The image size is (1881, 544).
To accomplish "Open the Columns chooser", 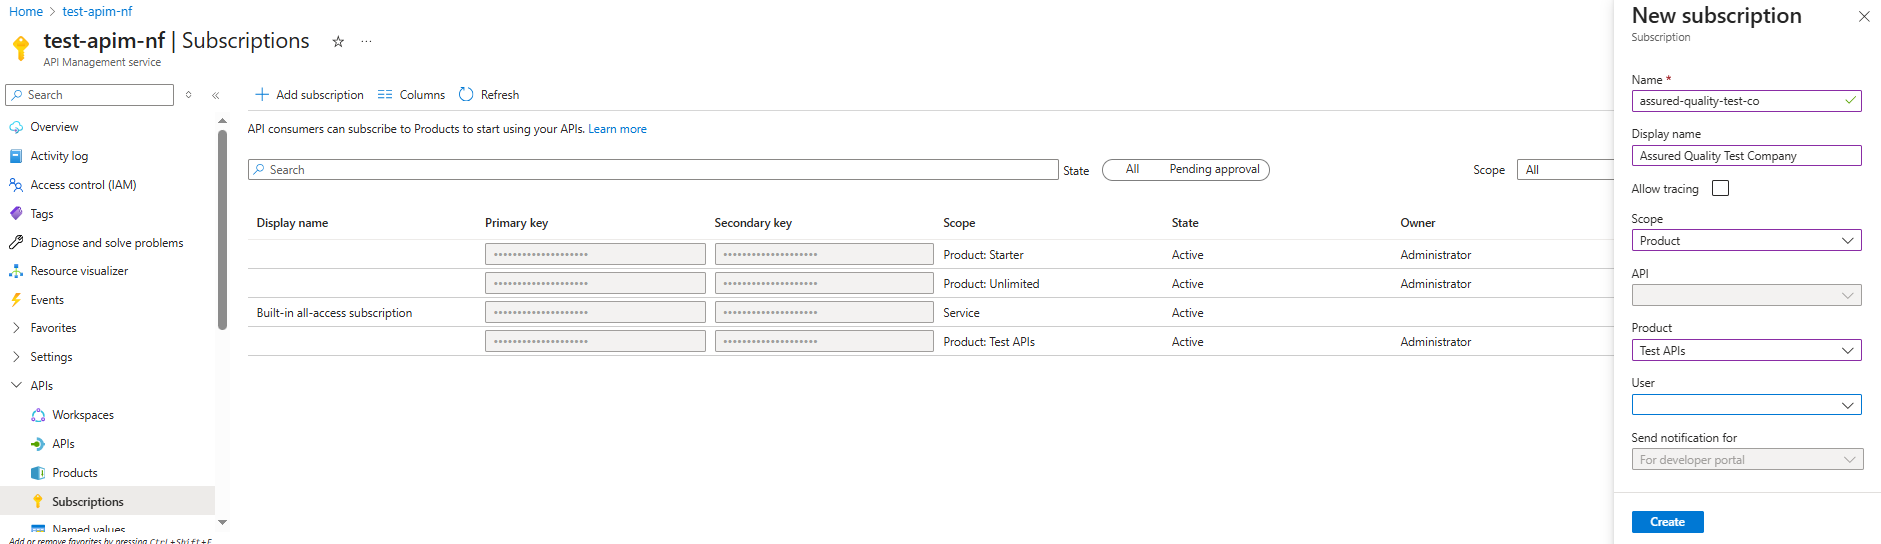I will click(411, 95).
